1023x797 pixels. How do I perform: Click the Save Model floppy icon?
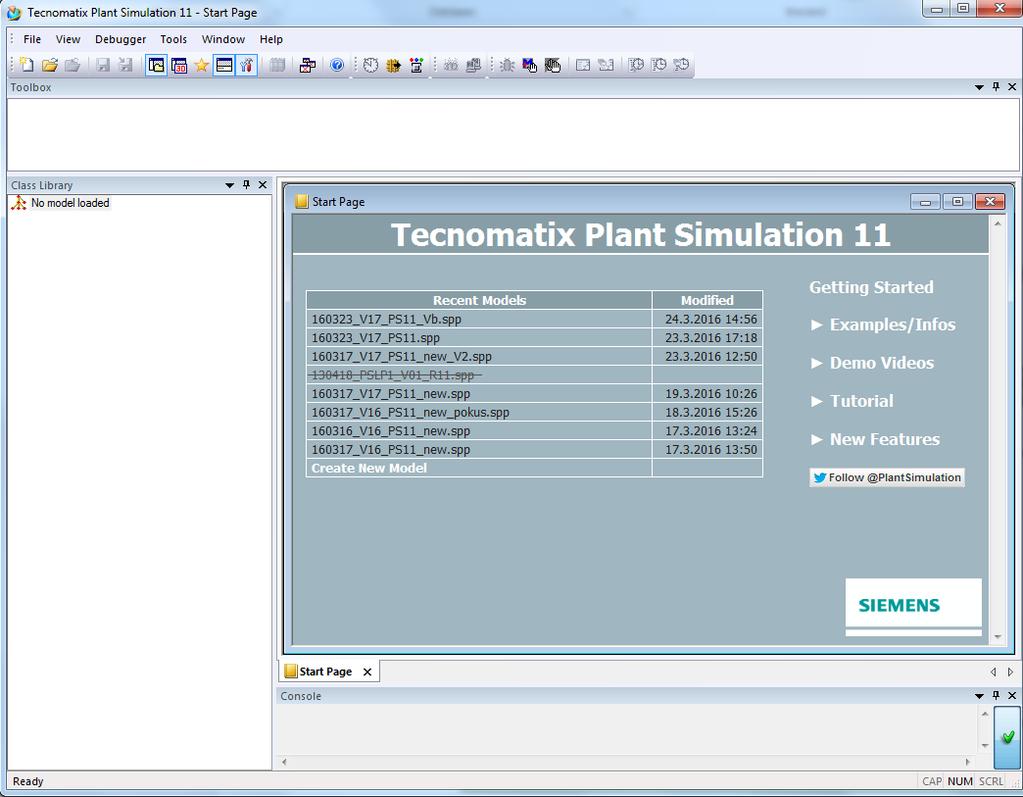102,65
